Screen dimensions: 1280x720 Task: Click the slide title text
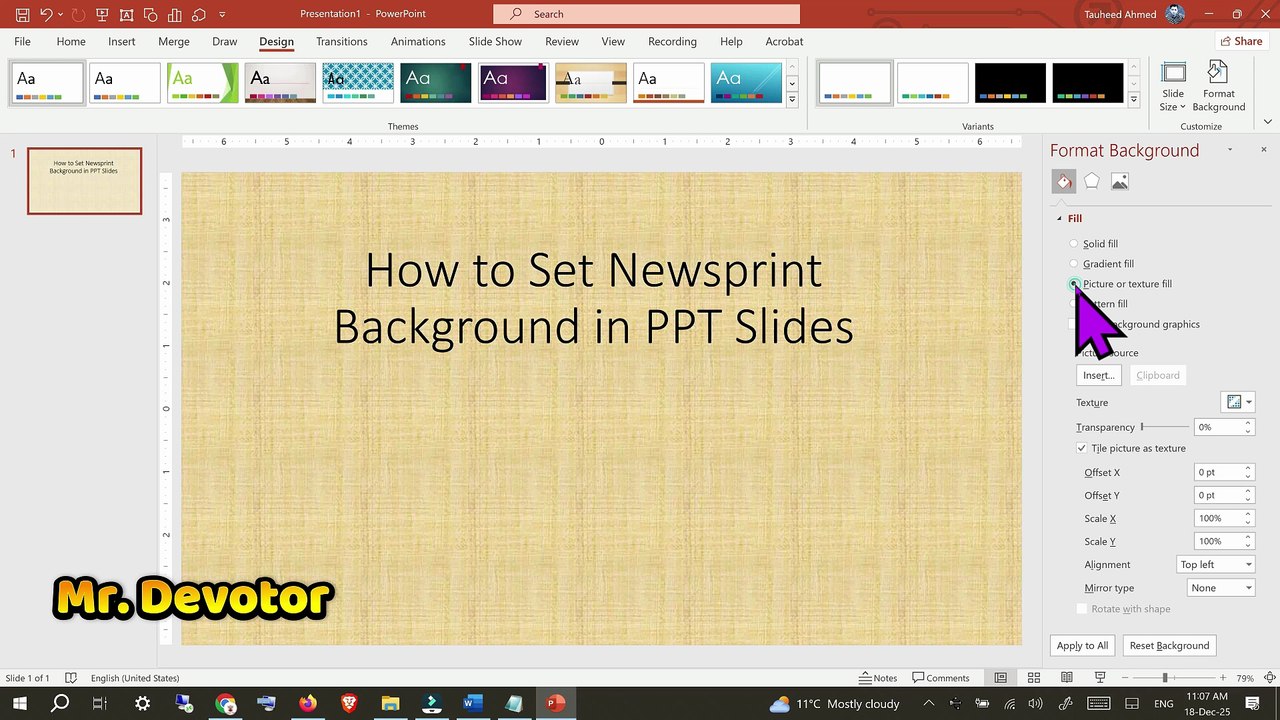[x=593, y=298]
